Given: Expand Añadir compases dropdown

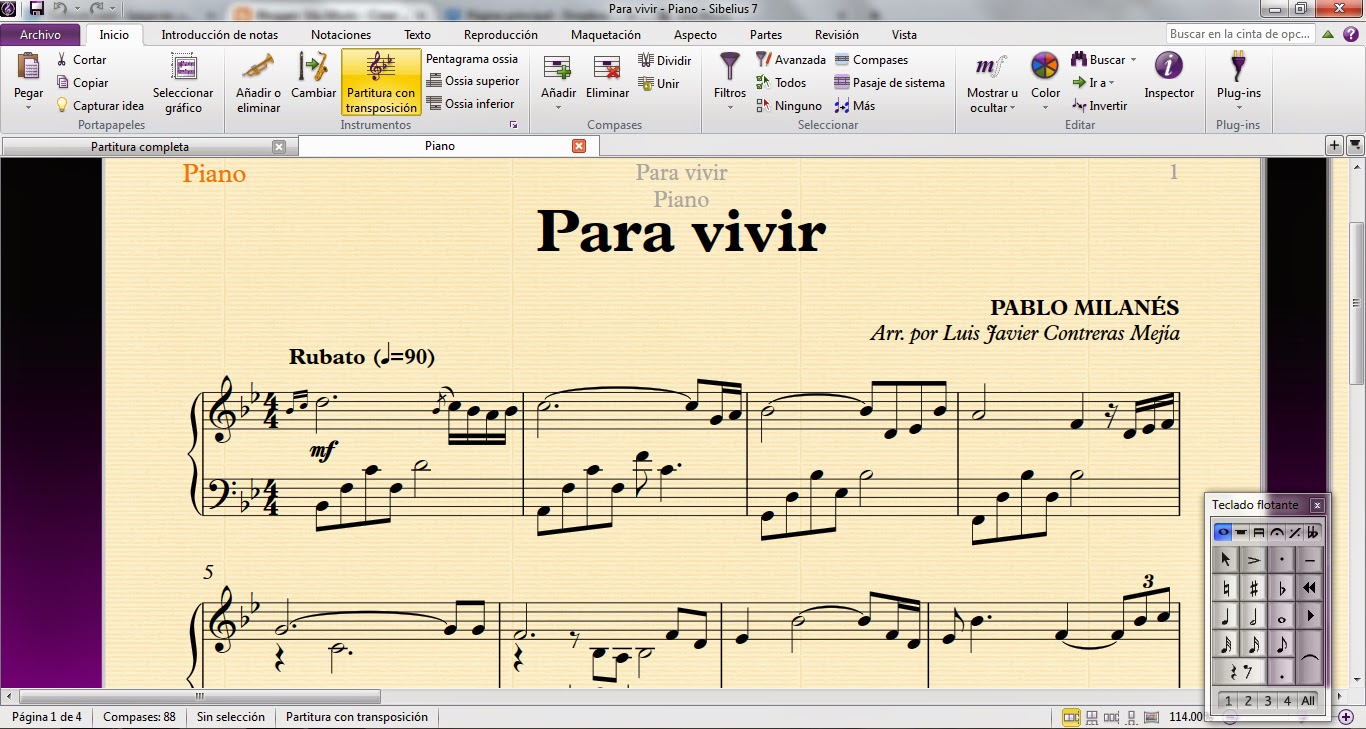Looking at the screenshot, I should 558,106.
